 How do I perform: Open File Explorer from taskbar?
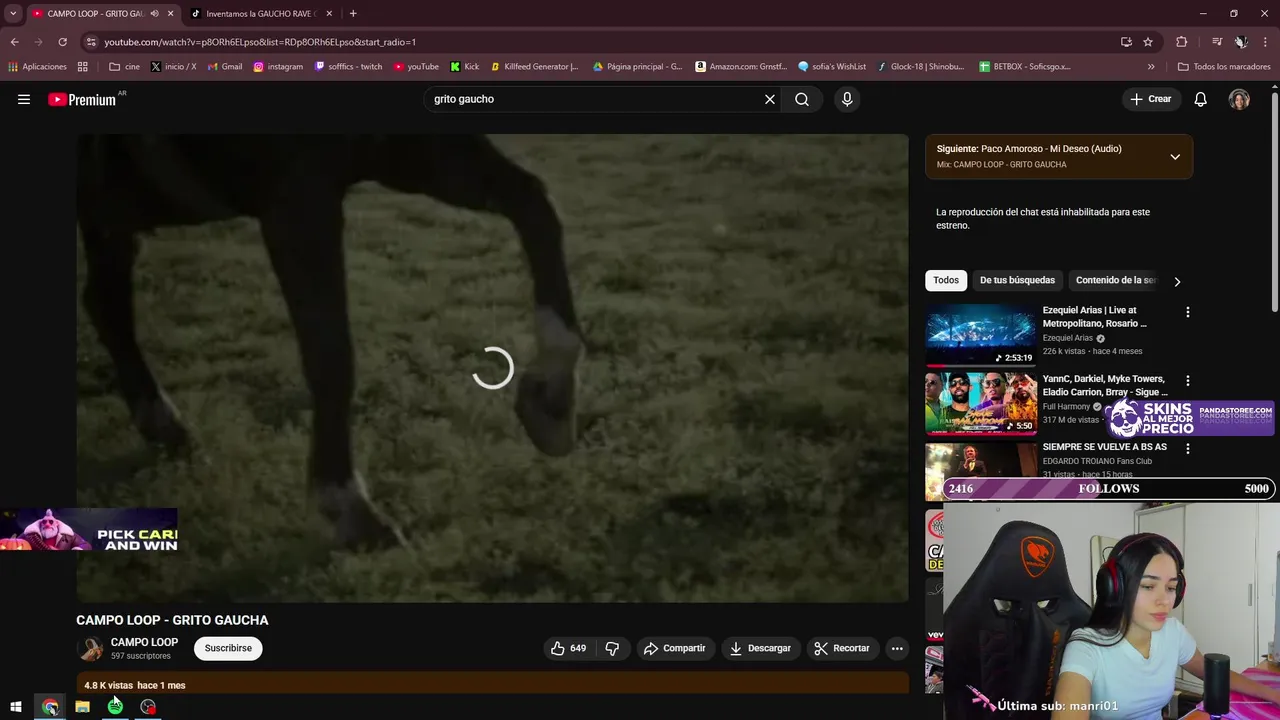click(x=82, y=707)
